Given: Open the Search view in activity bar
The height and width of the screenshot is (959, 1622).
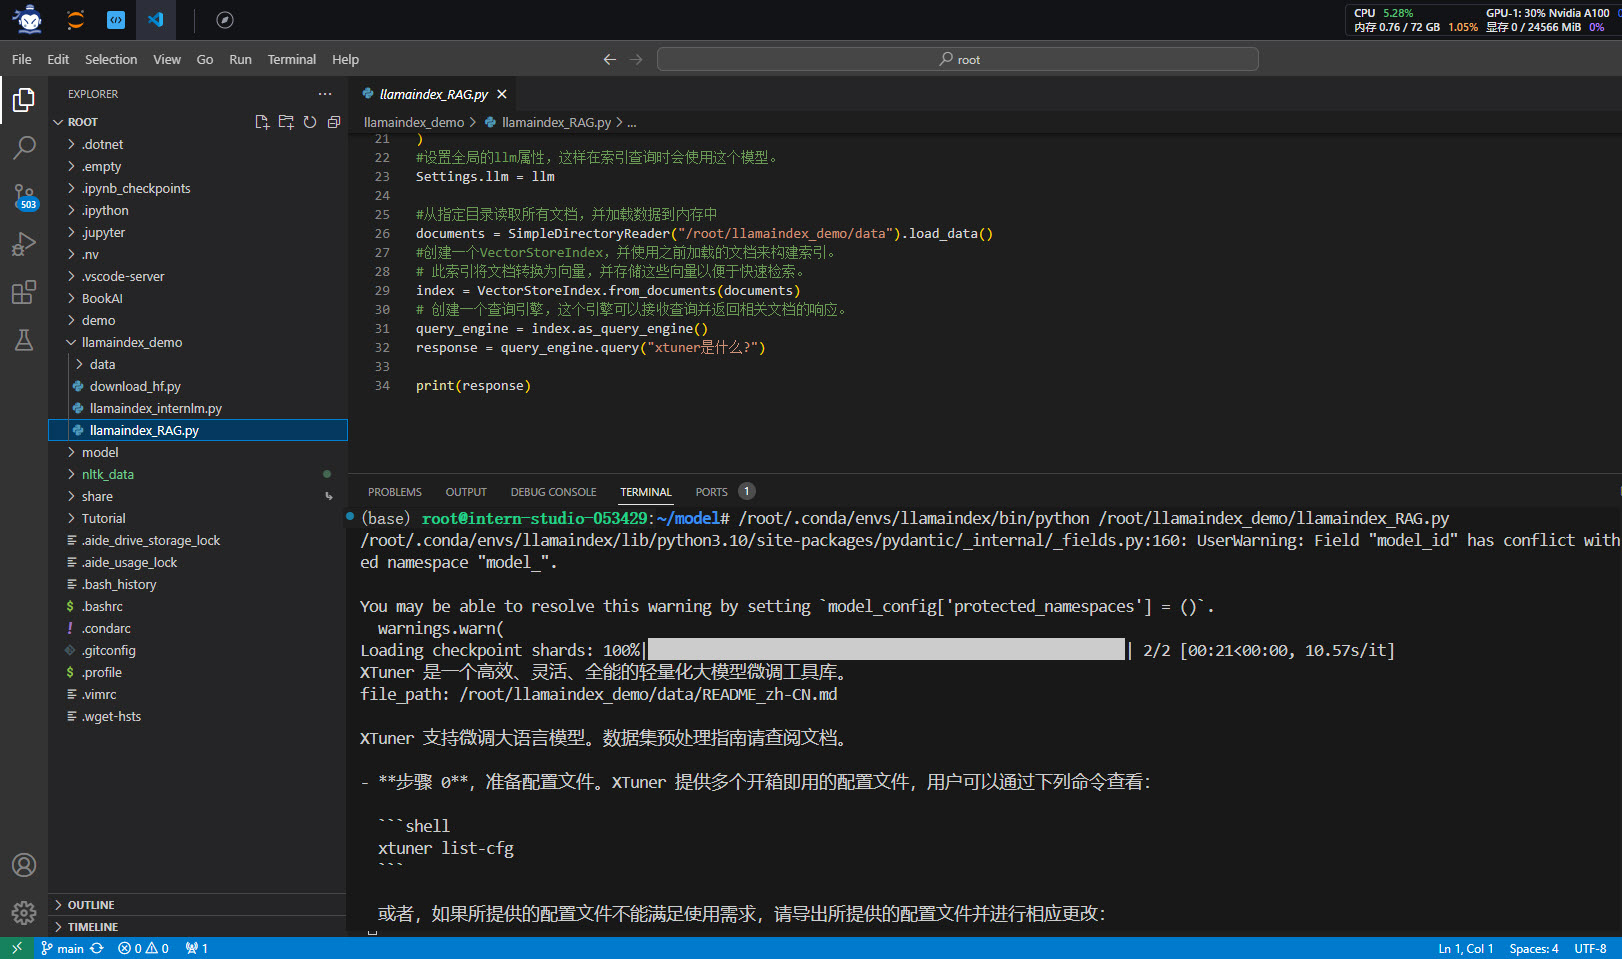Looking at the screenshot, I should (x=24, y=148).
